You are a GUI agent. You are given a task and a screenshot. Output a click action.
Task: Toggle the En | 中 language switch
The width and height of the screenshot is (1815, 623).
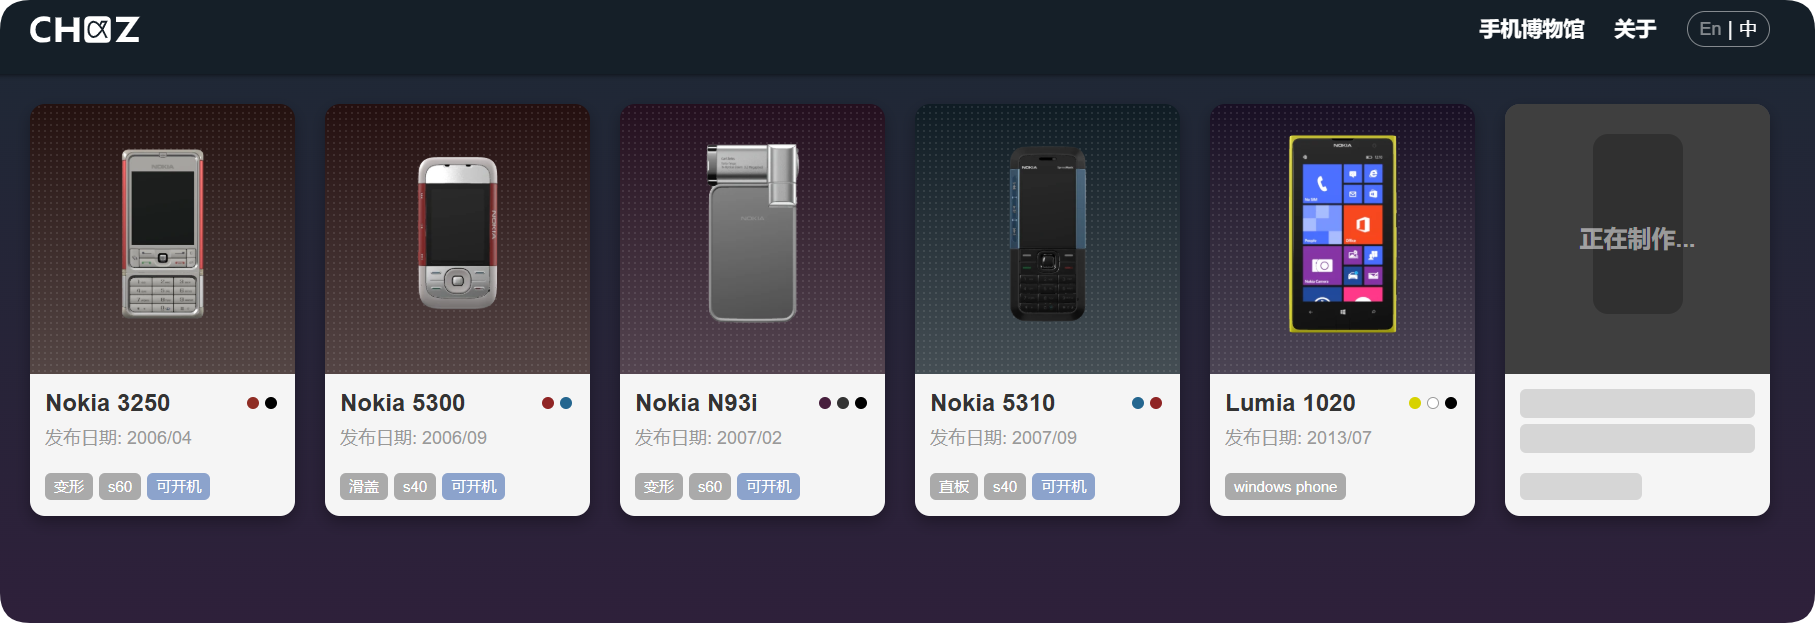[1728, 29]
